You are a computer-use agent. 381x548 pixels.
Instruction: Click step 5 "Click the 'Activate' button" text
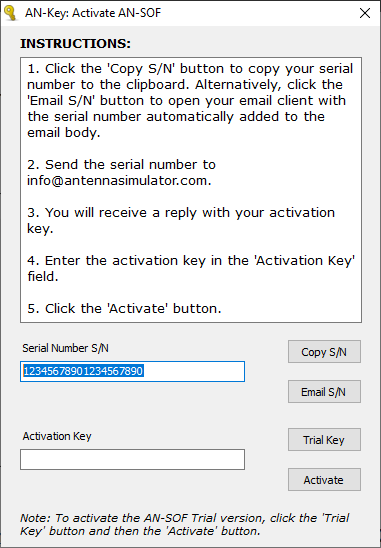pyautogui.click(x=124, y=309)
